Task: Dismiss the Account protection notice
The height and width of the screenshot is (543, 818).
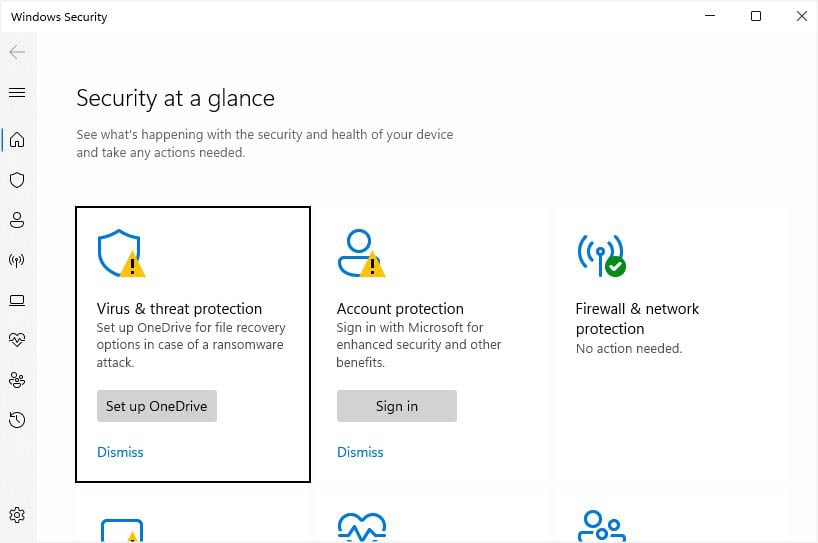Action: (360, 452)
